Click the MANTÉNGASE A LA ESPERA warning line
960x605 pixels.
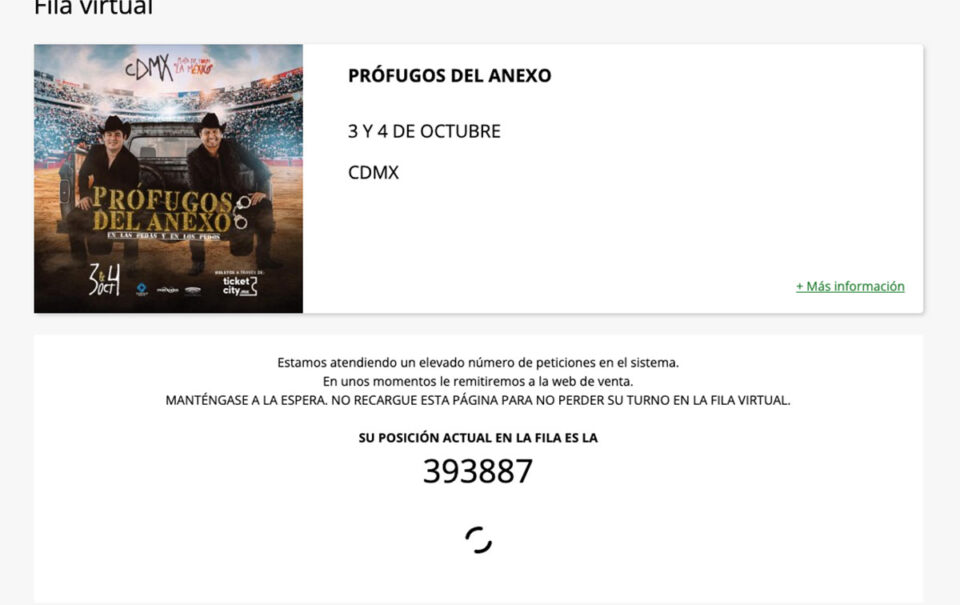478,400
